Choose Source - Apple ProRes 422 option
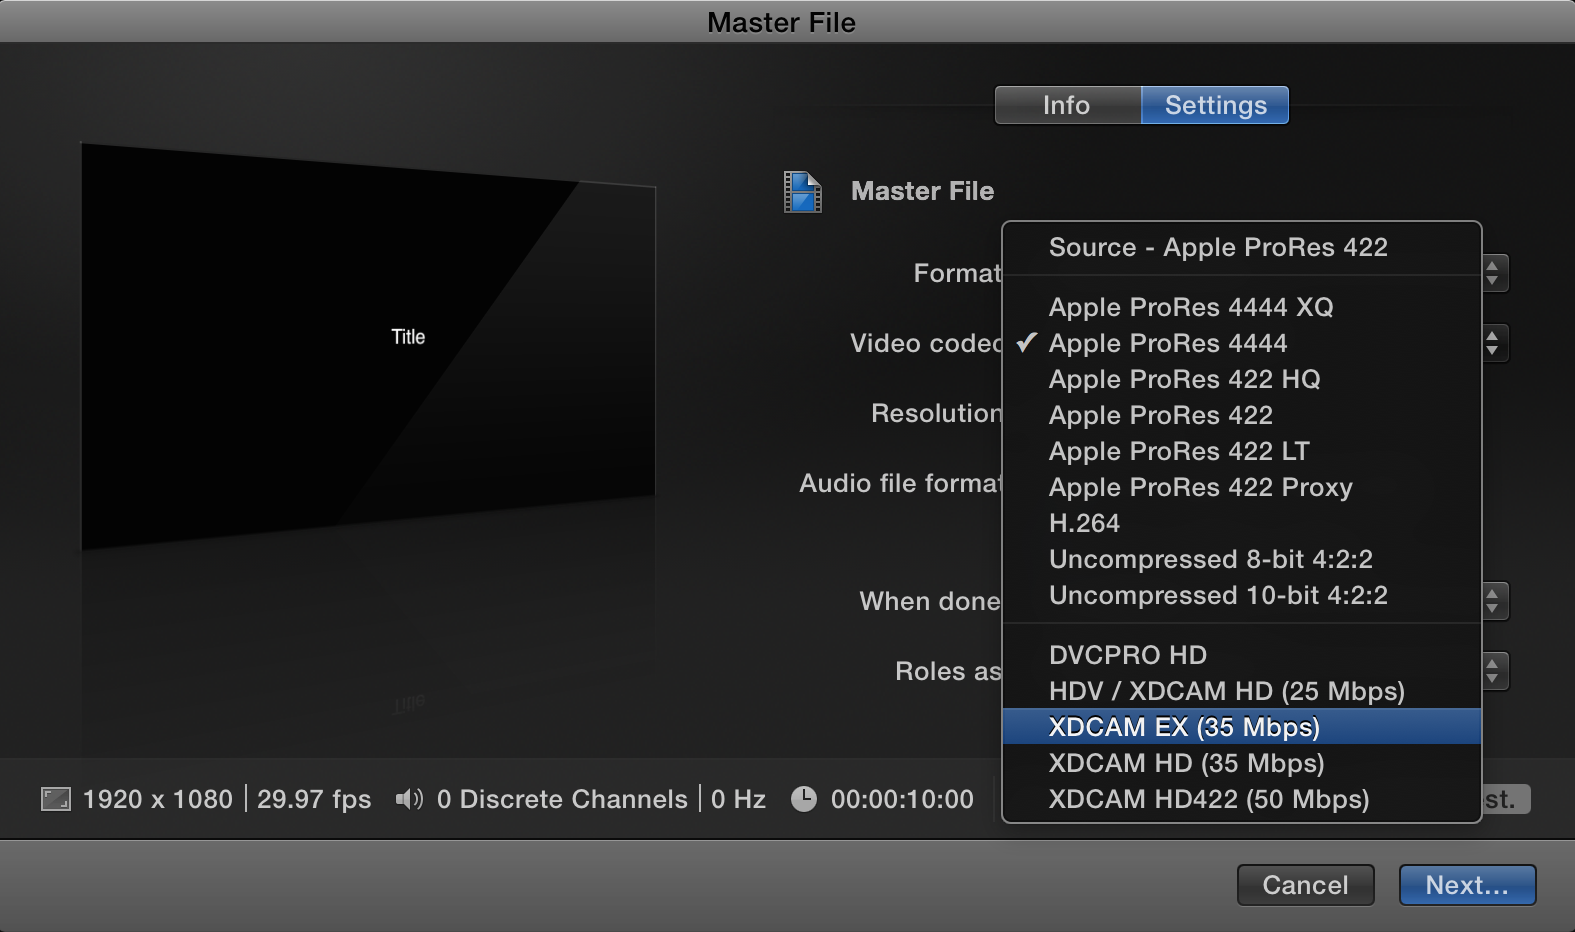Image resolution: width=1575 pixels, height=932 pixels. pyautogui.click(x=1241, y=247)
